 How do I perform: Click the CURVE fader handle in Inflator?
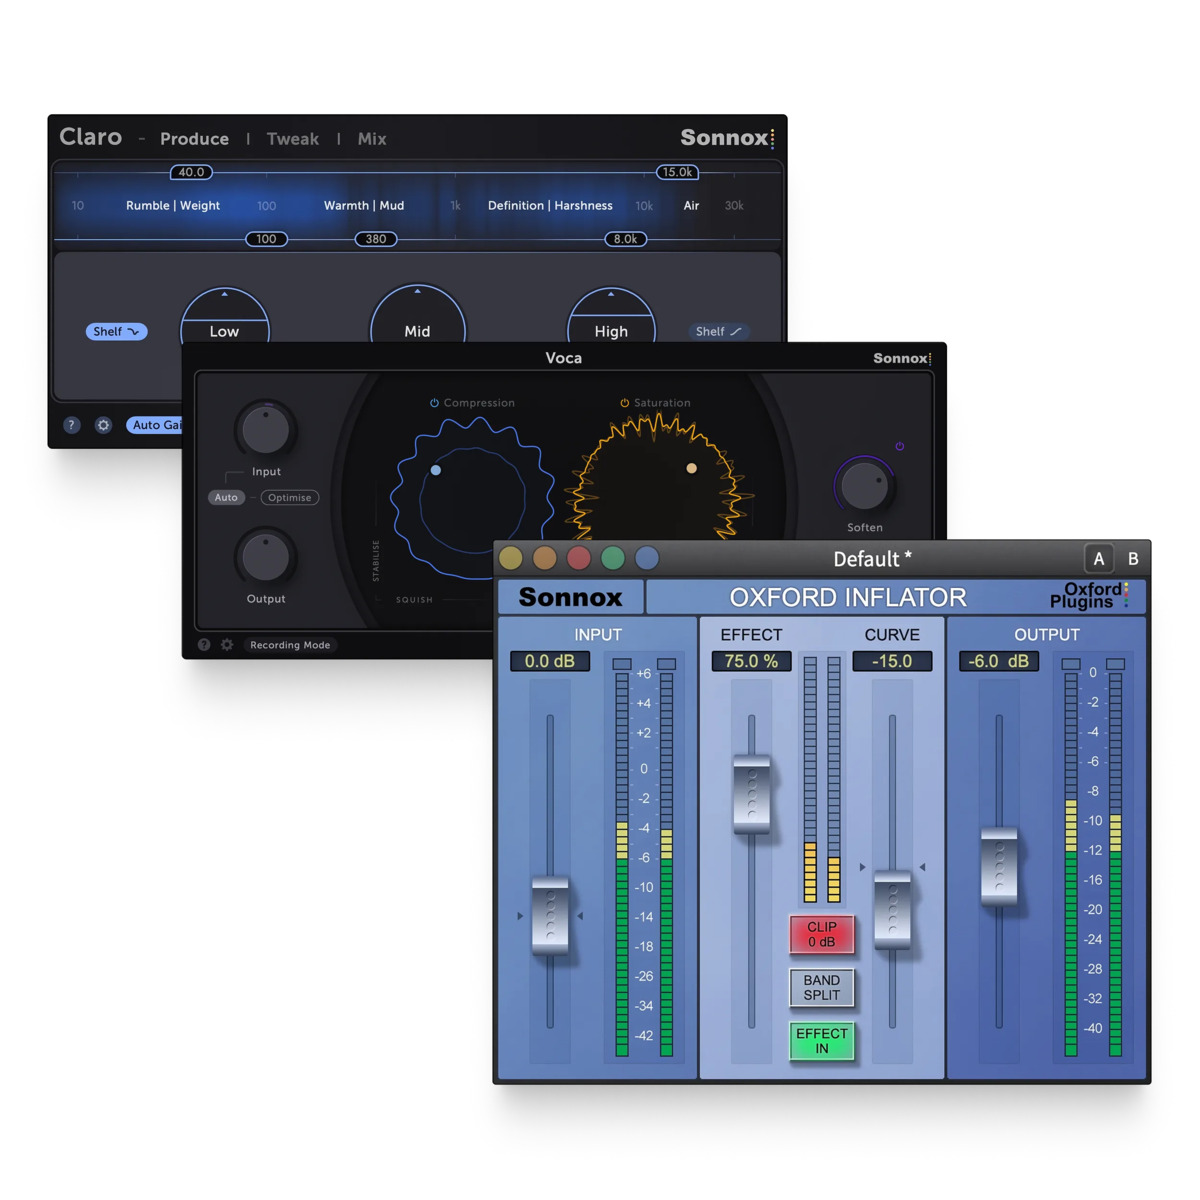tap(892, 909)
